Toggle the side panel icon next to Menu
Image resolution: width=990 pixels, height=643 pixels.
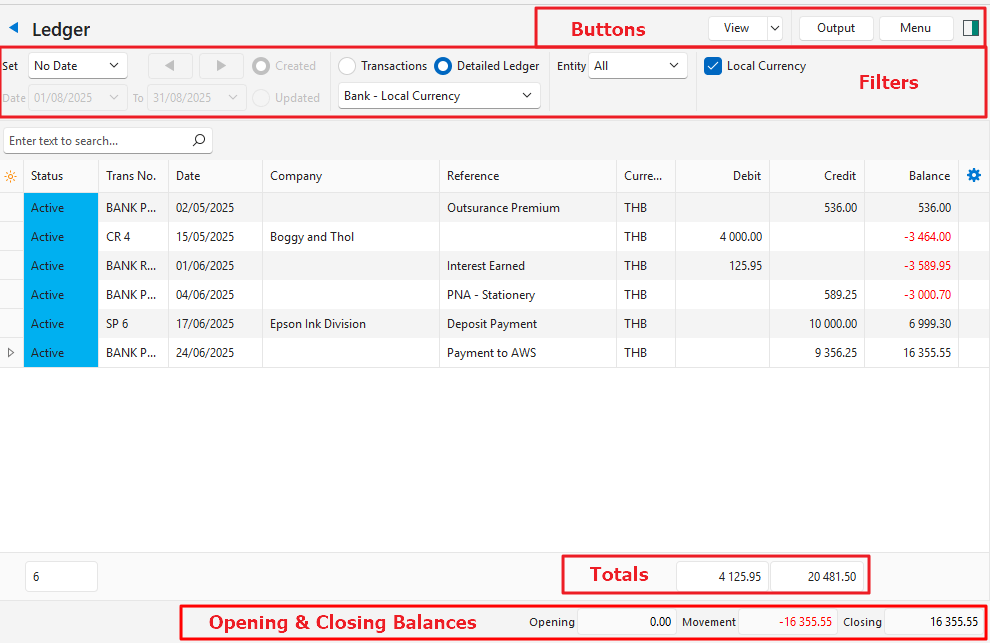click(x=970, y=28)
